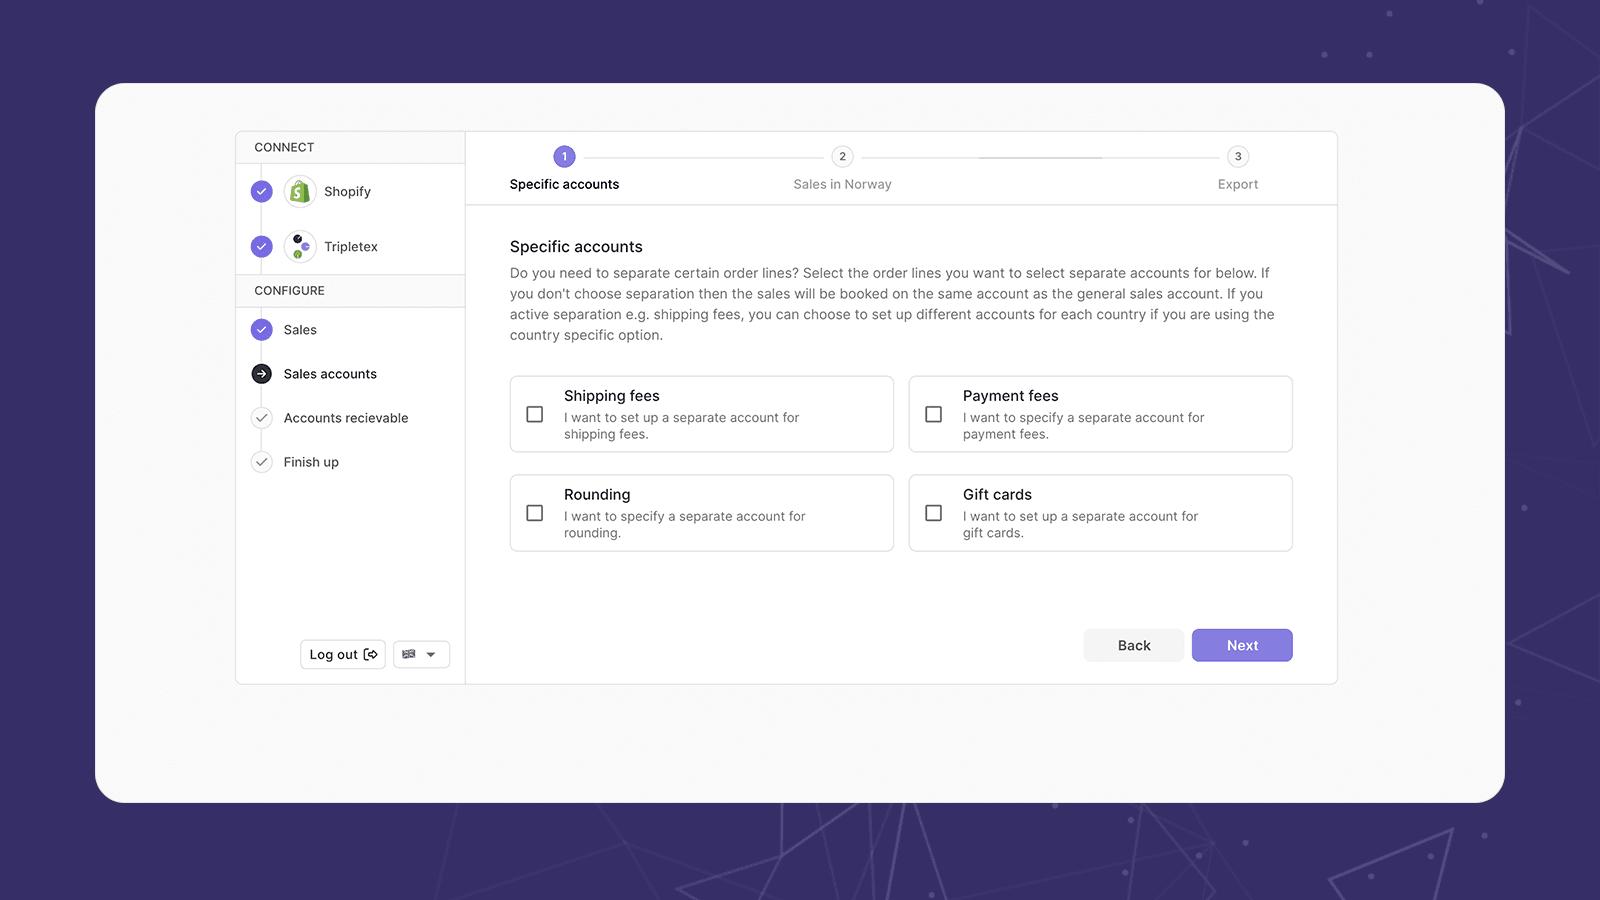Image resolution: width=1600 pixels, height=900 pixels.
Task: Check the Rounding checkbox
Action: pyautogui.click(x=535, y=513)
